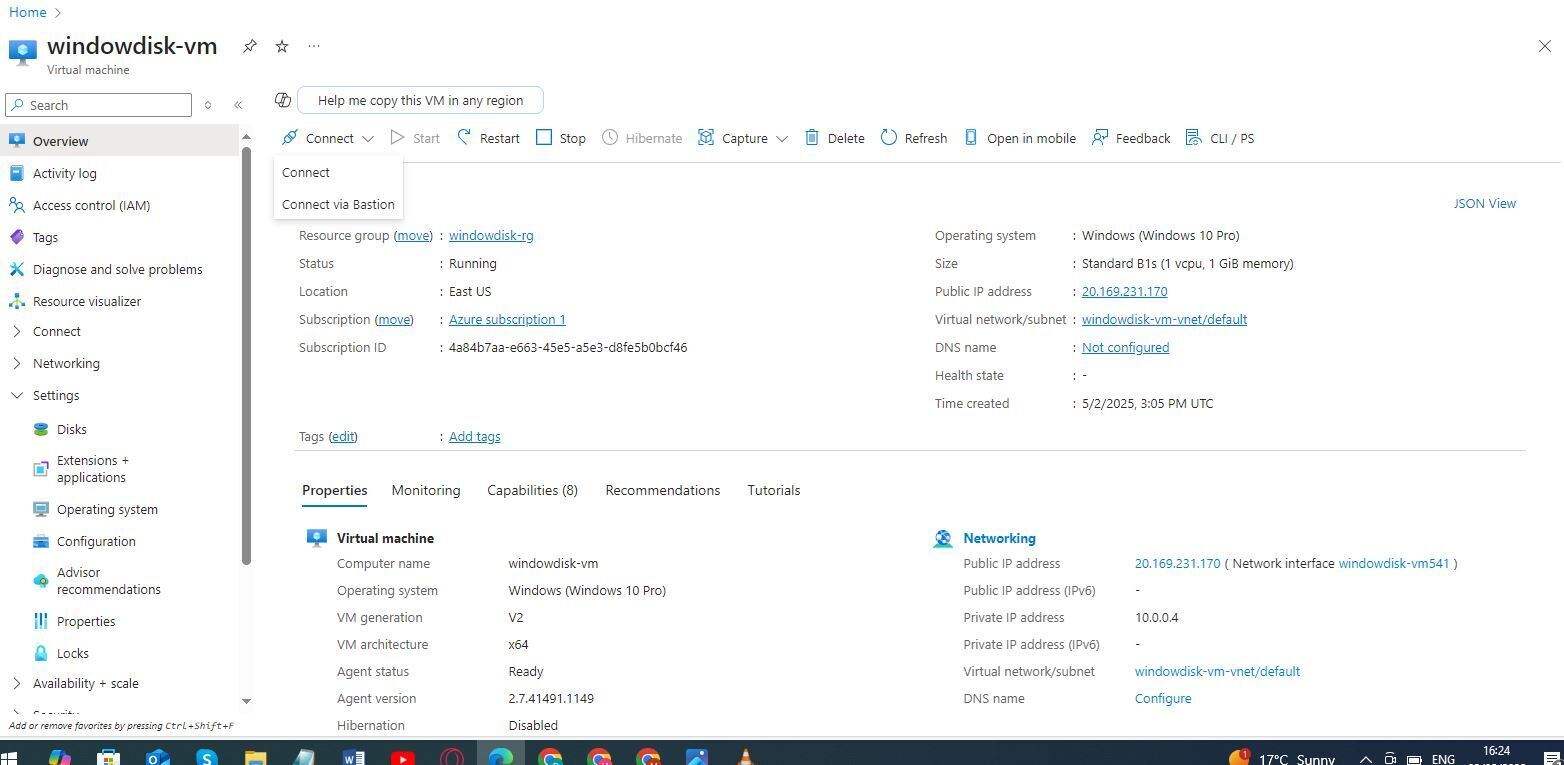The image size is (1564, 765).
Task: Open network interface windowdisk-vm541
Action: click(1393, 563)
